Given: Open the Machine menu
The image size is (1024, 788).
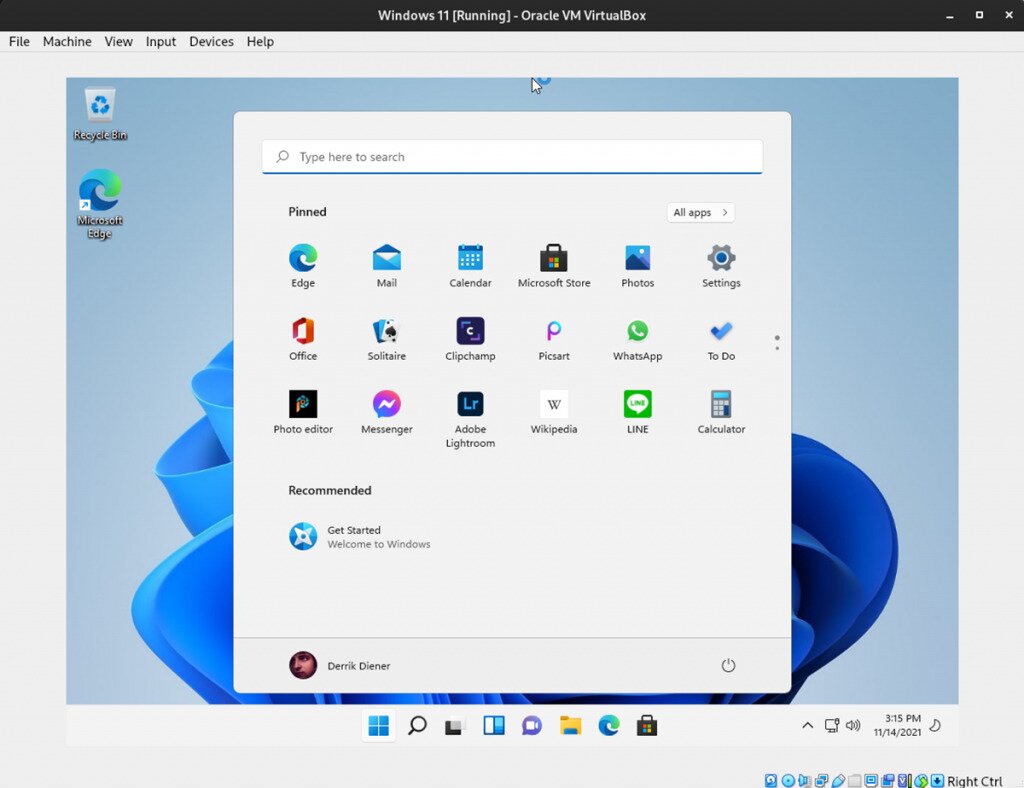Looking at the screenshot, I should 67,42.
